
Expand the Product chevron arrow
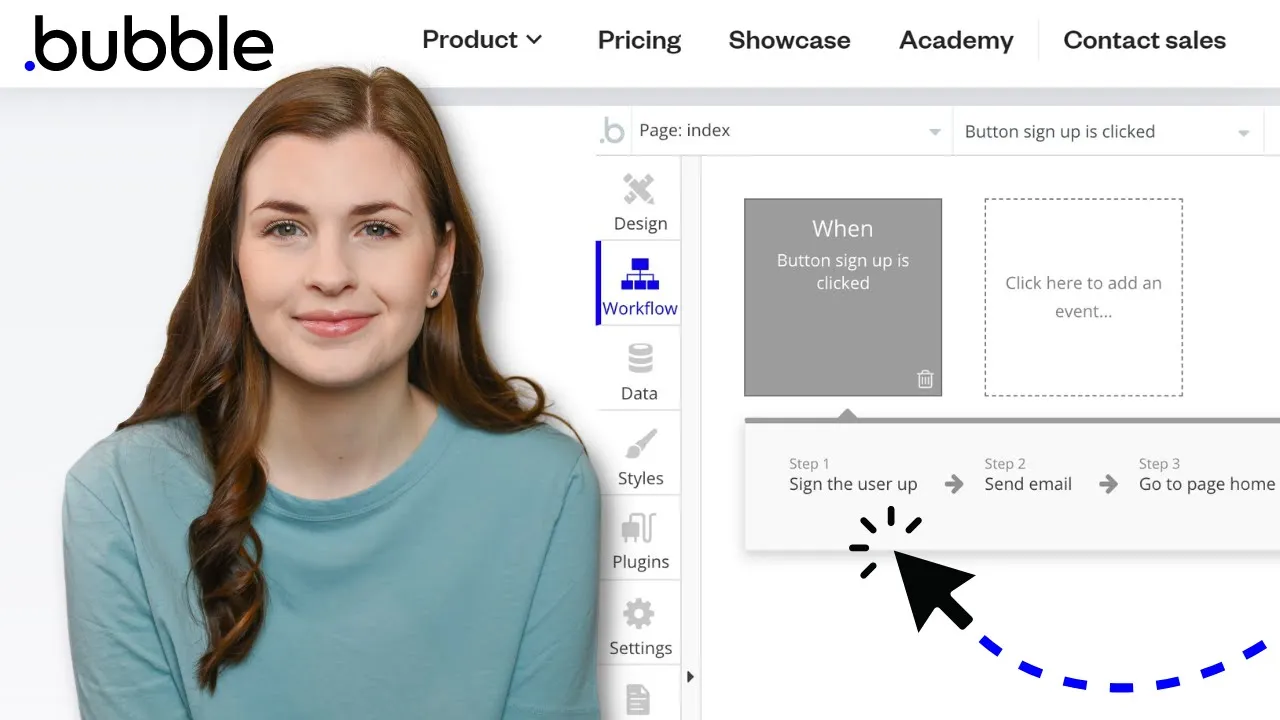[x=534, y=41]
